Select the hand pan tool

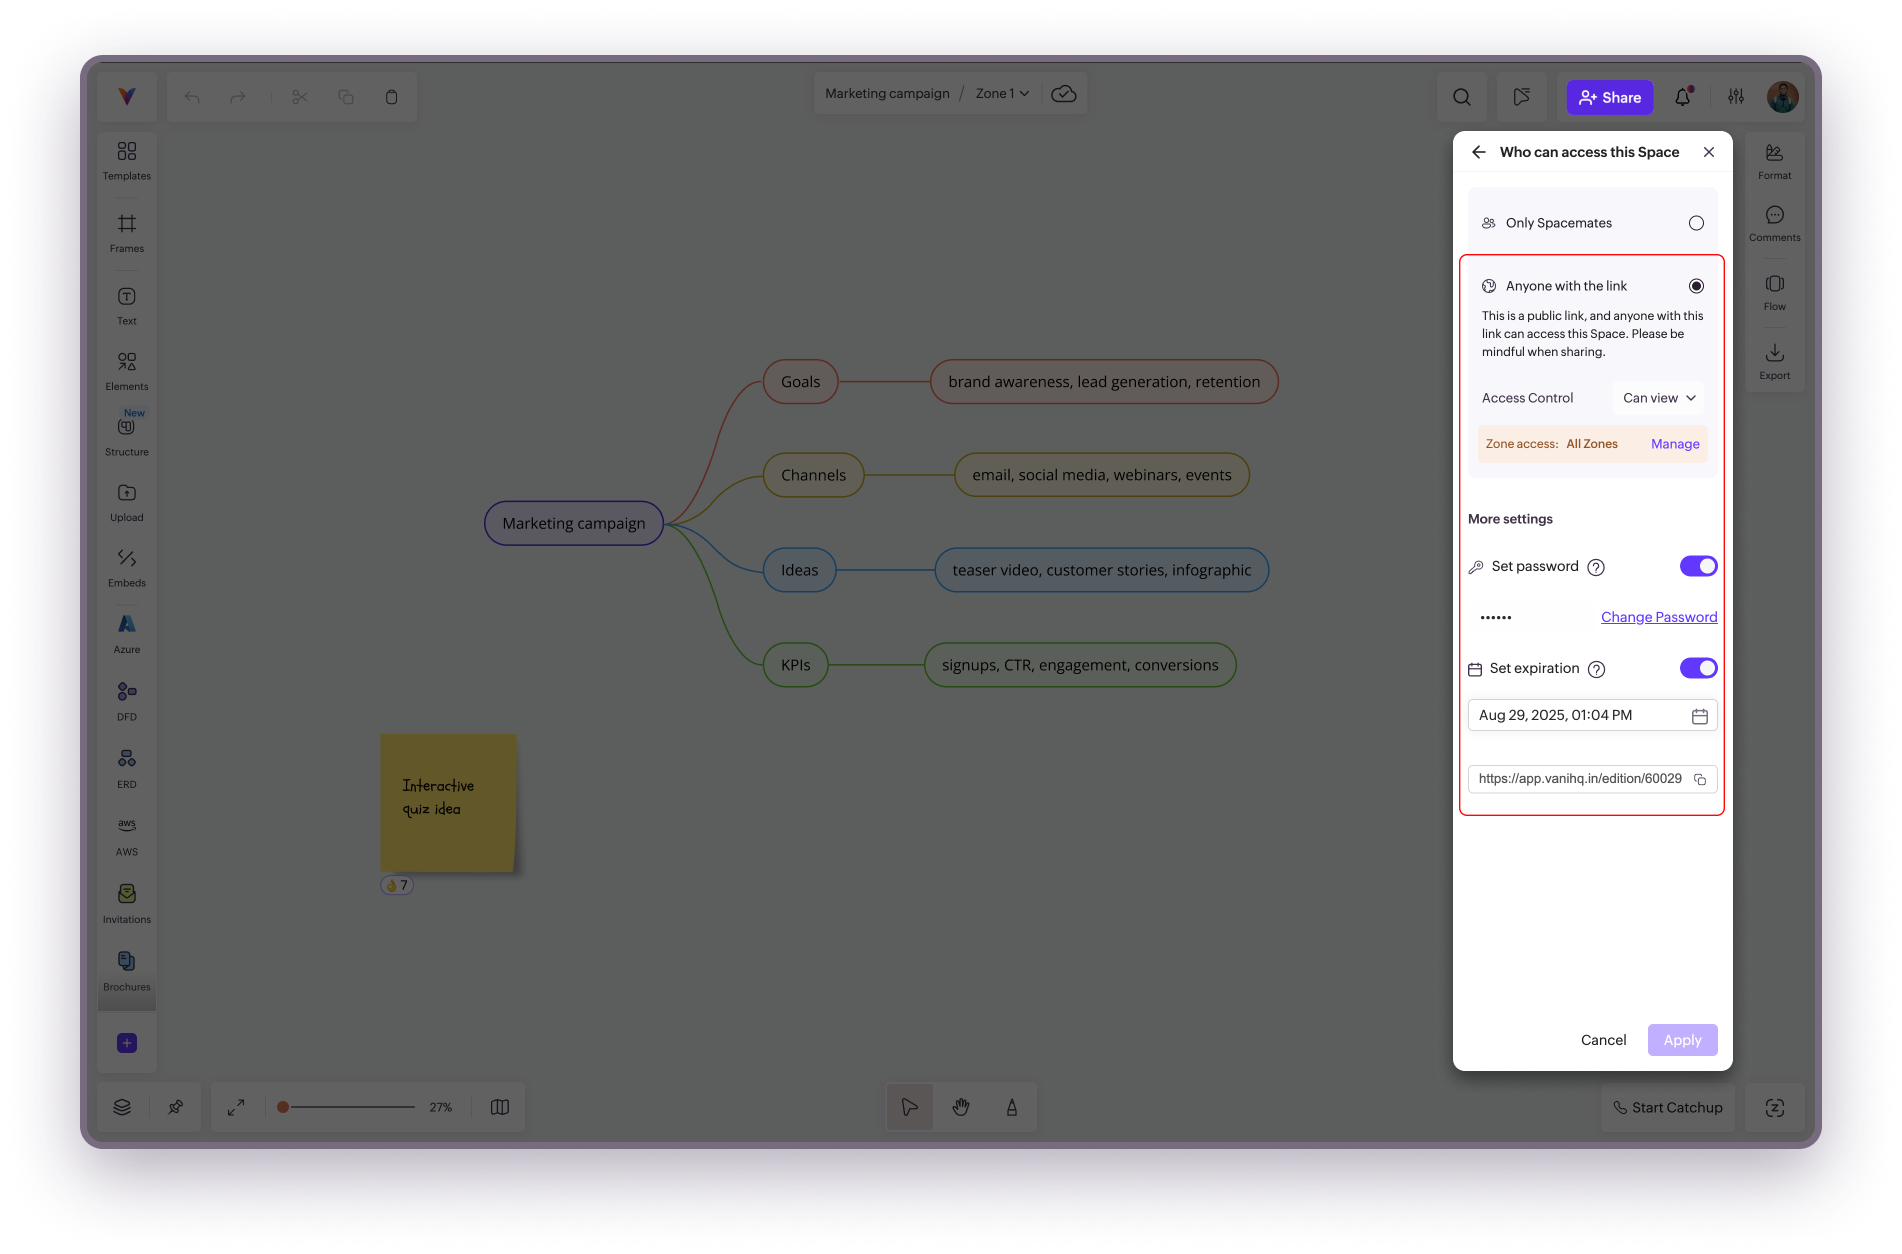click(x=961, y=1107)
